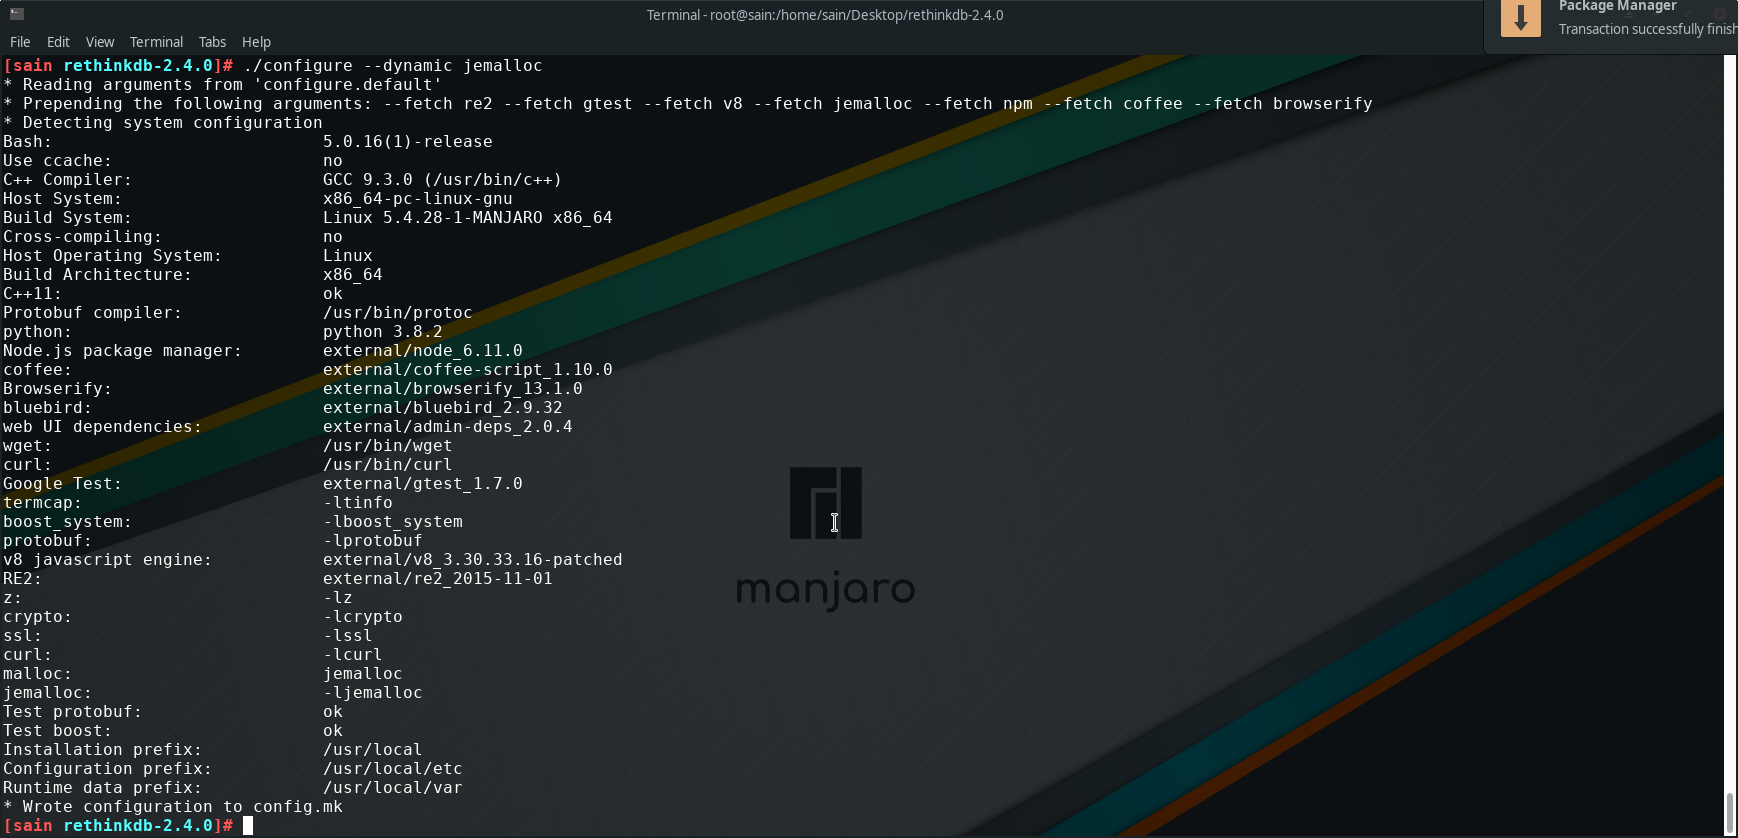Click '-lboost_system' value
This screenshot has width=1738, height=838.
392,522
